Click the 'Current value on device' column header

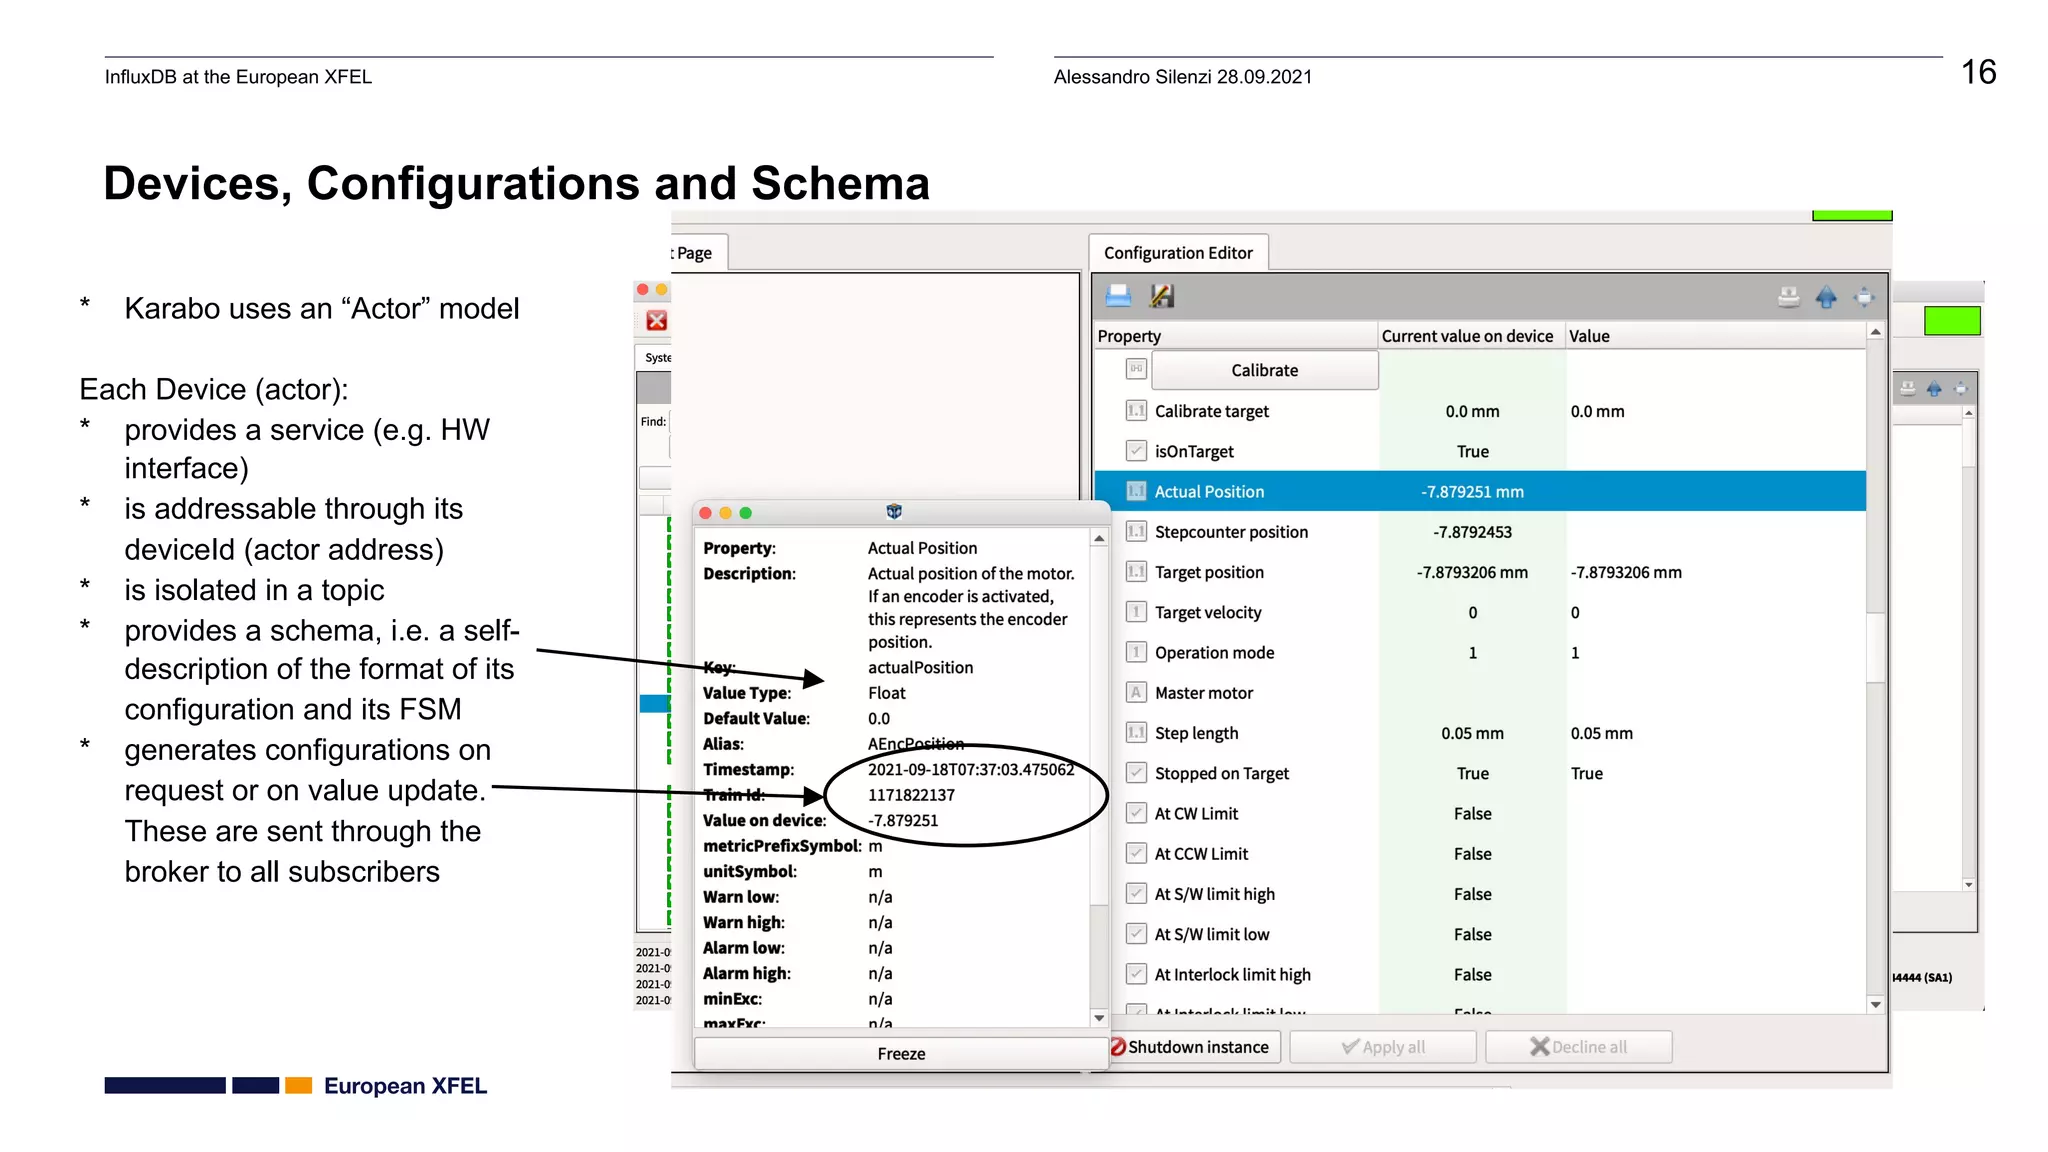coord(1471,336)
